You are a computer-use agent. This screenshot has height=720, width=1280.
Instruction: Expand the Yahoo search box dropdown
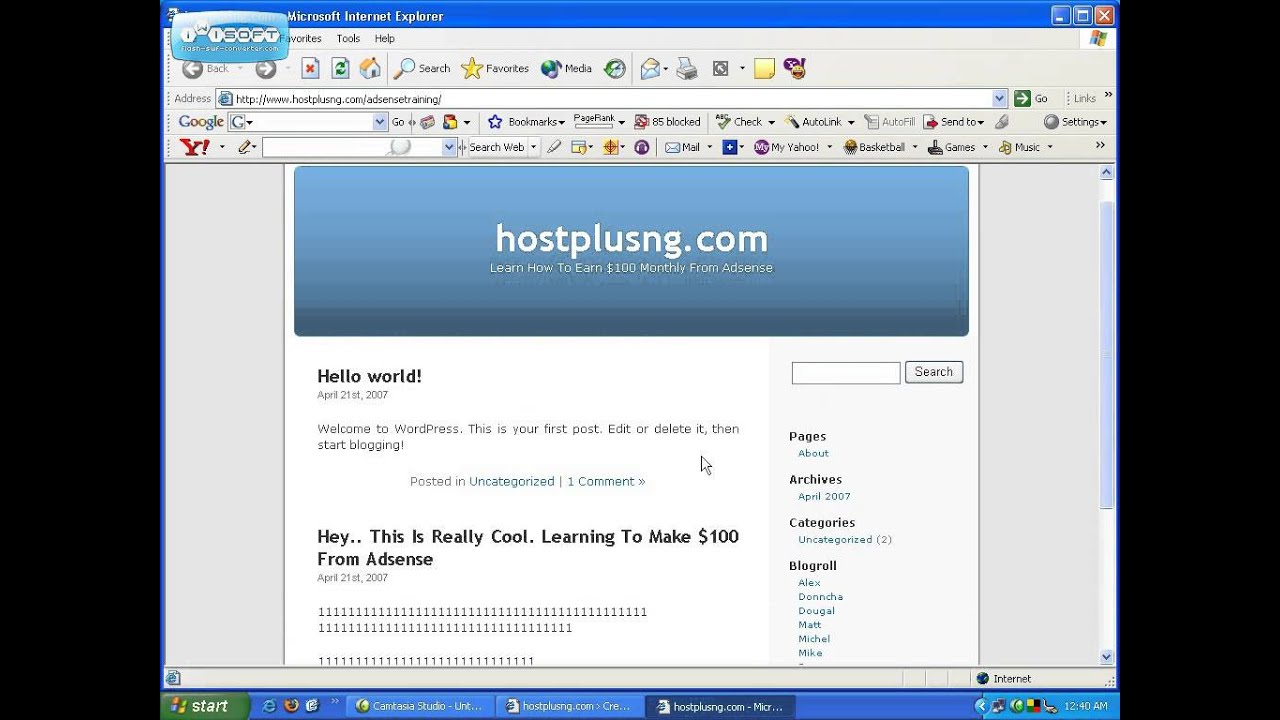pyautogui.click(x=449, y=147)
